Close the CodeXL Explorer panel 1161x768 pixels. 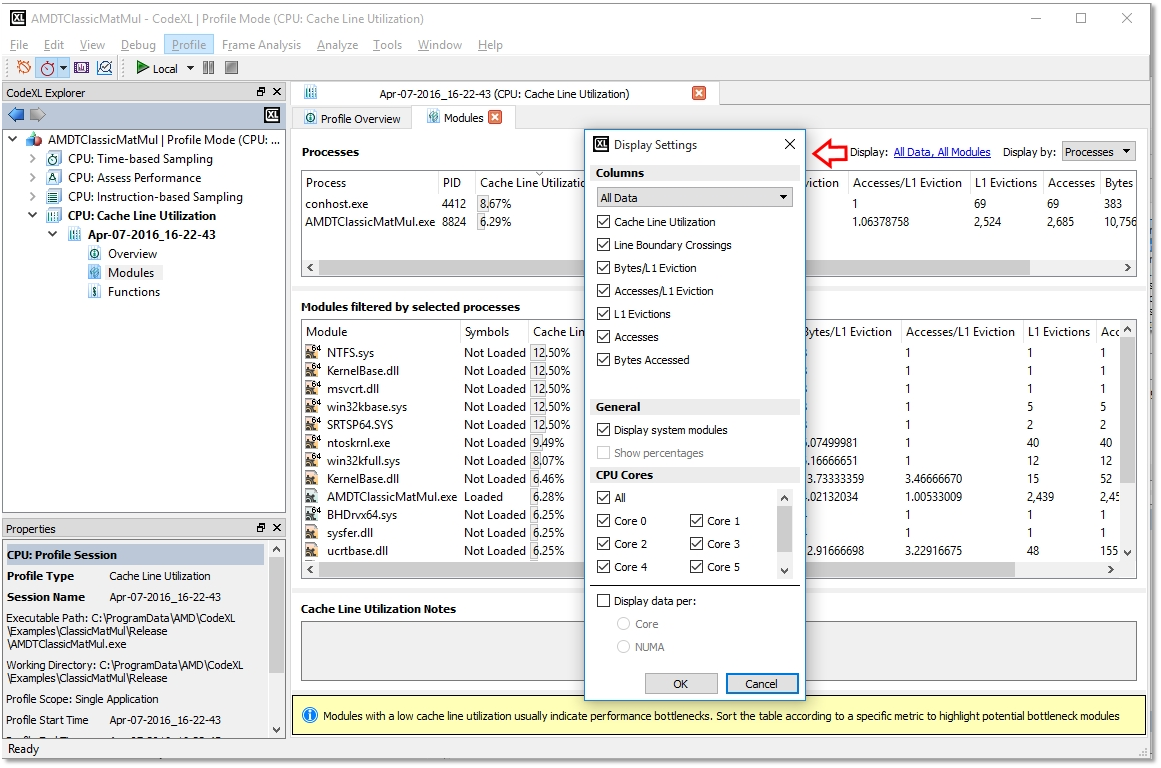pos(277,92)
